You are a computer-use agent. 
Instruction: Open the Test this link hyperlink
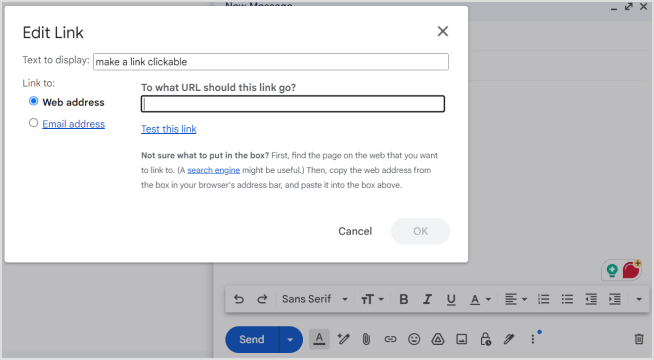tap(169, 129)
